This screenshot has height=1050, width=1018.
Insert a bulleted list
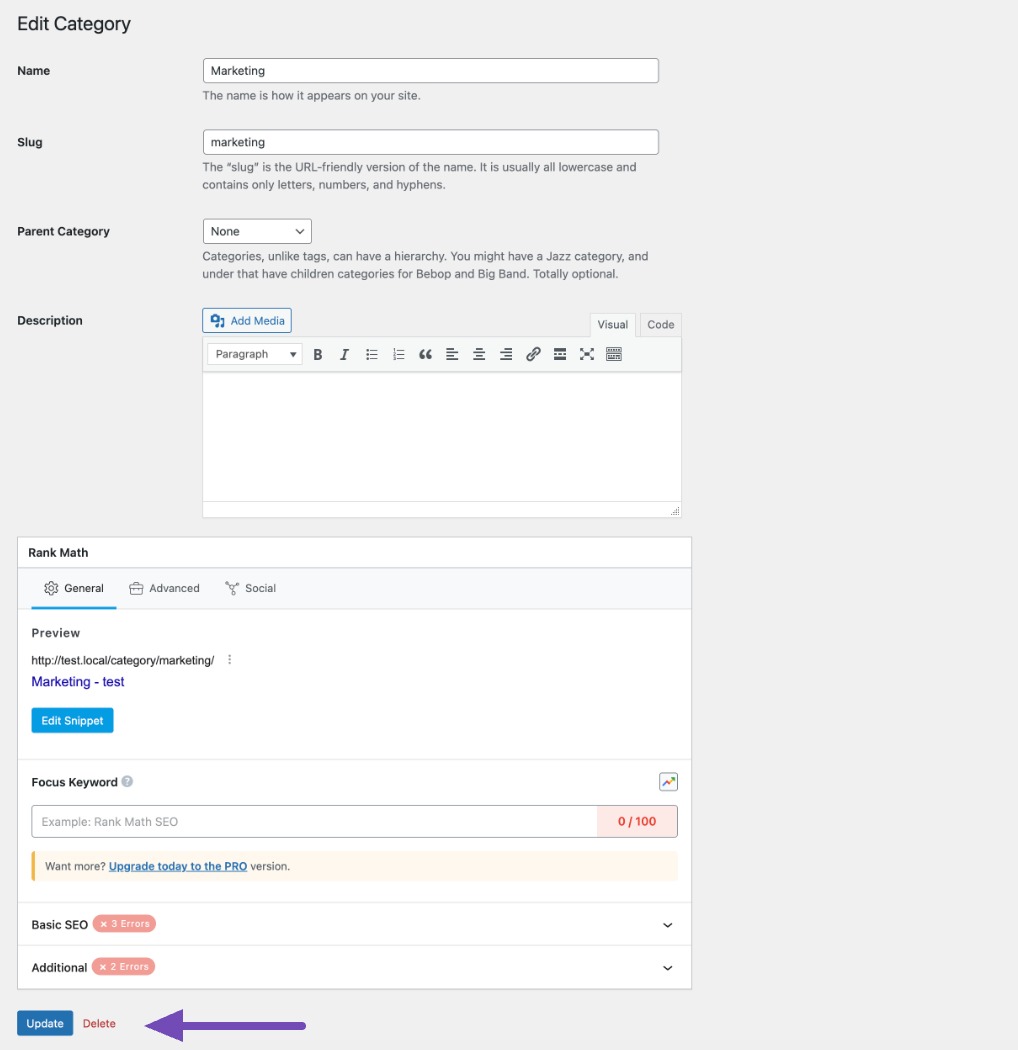(x=372, y=354)
